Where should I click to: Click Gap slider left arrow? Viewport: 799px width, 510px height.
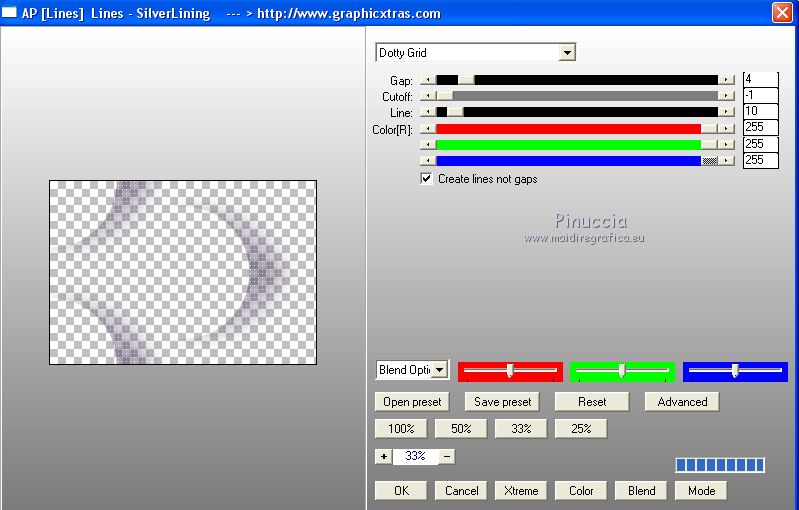[428, 80]
